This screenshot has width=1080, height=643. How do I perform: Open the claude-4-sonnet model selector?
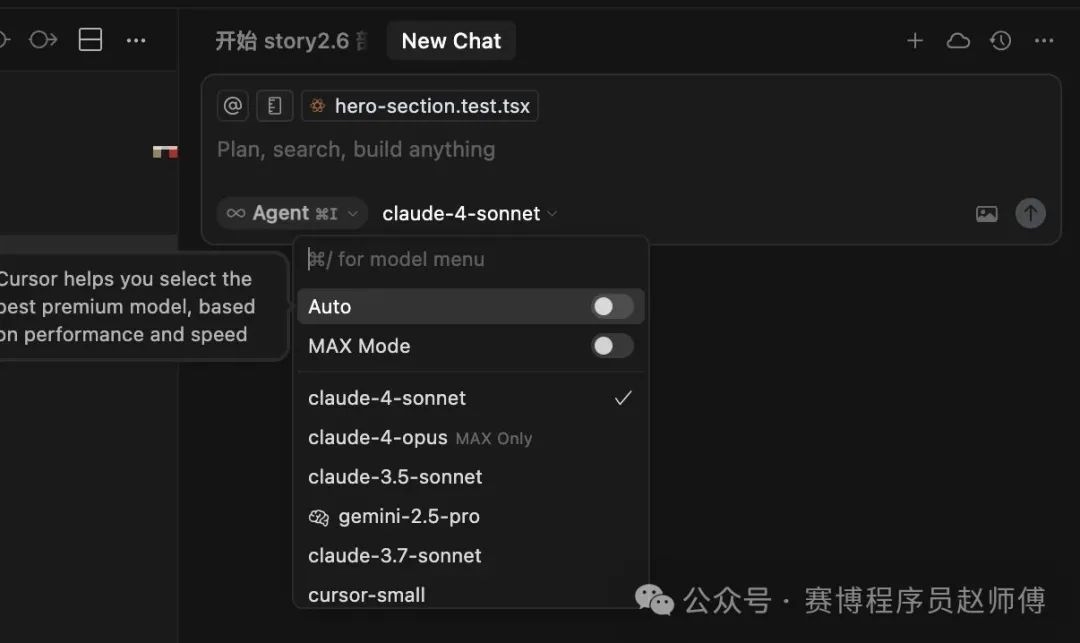(x=469, y=213)
